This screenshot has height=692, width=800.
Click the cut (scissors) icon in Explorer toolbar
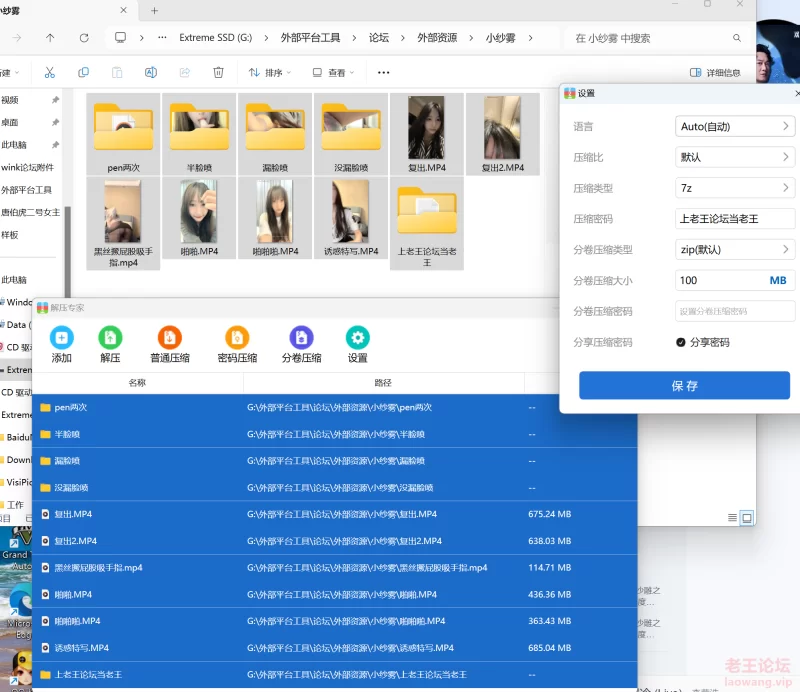pyautogui.click(x=50, y=73)
